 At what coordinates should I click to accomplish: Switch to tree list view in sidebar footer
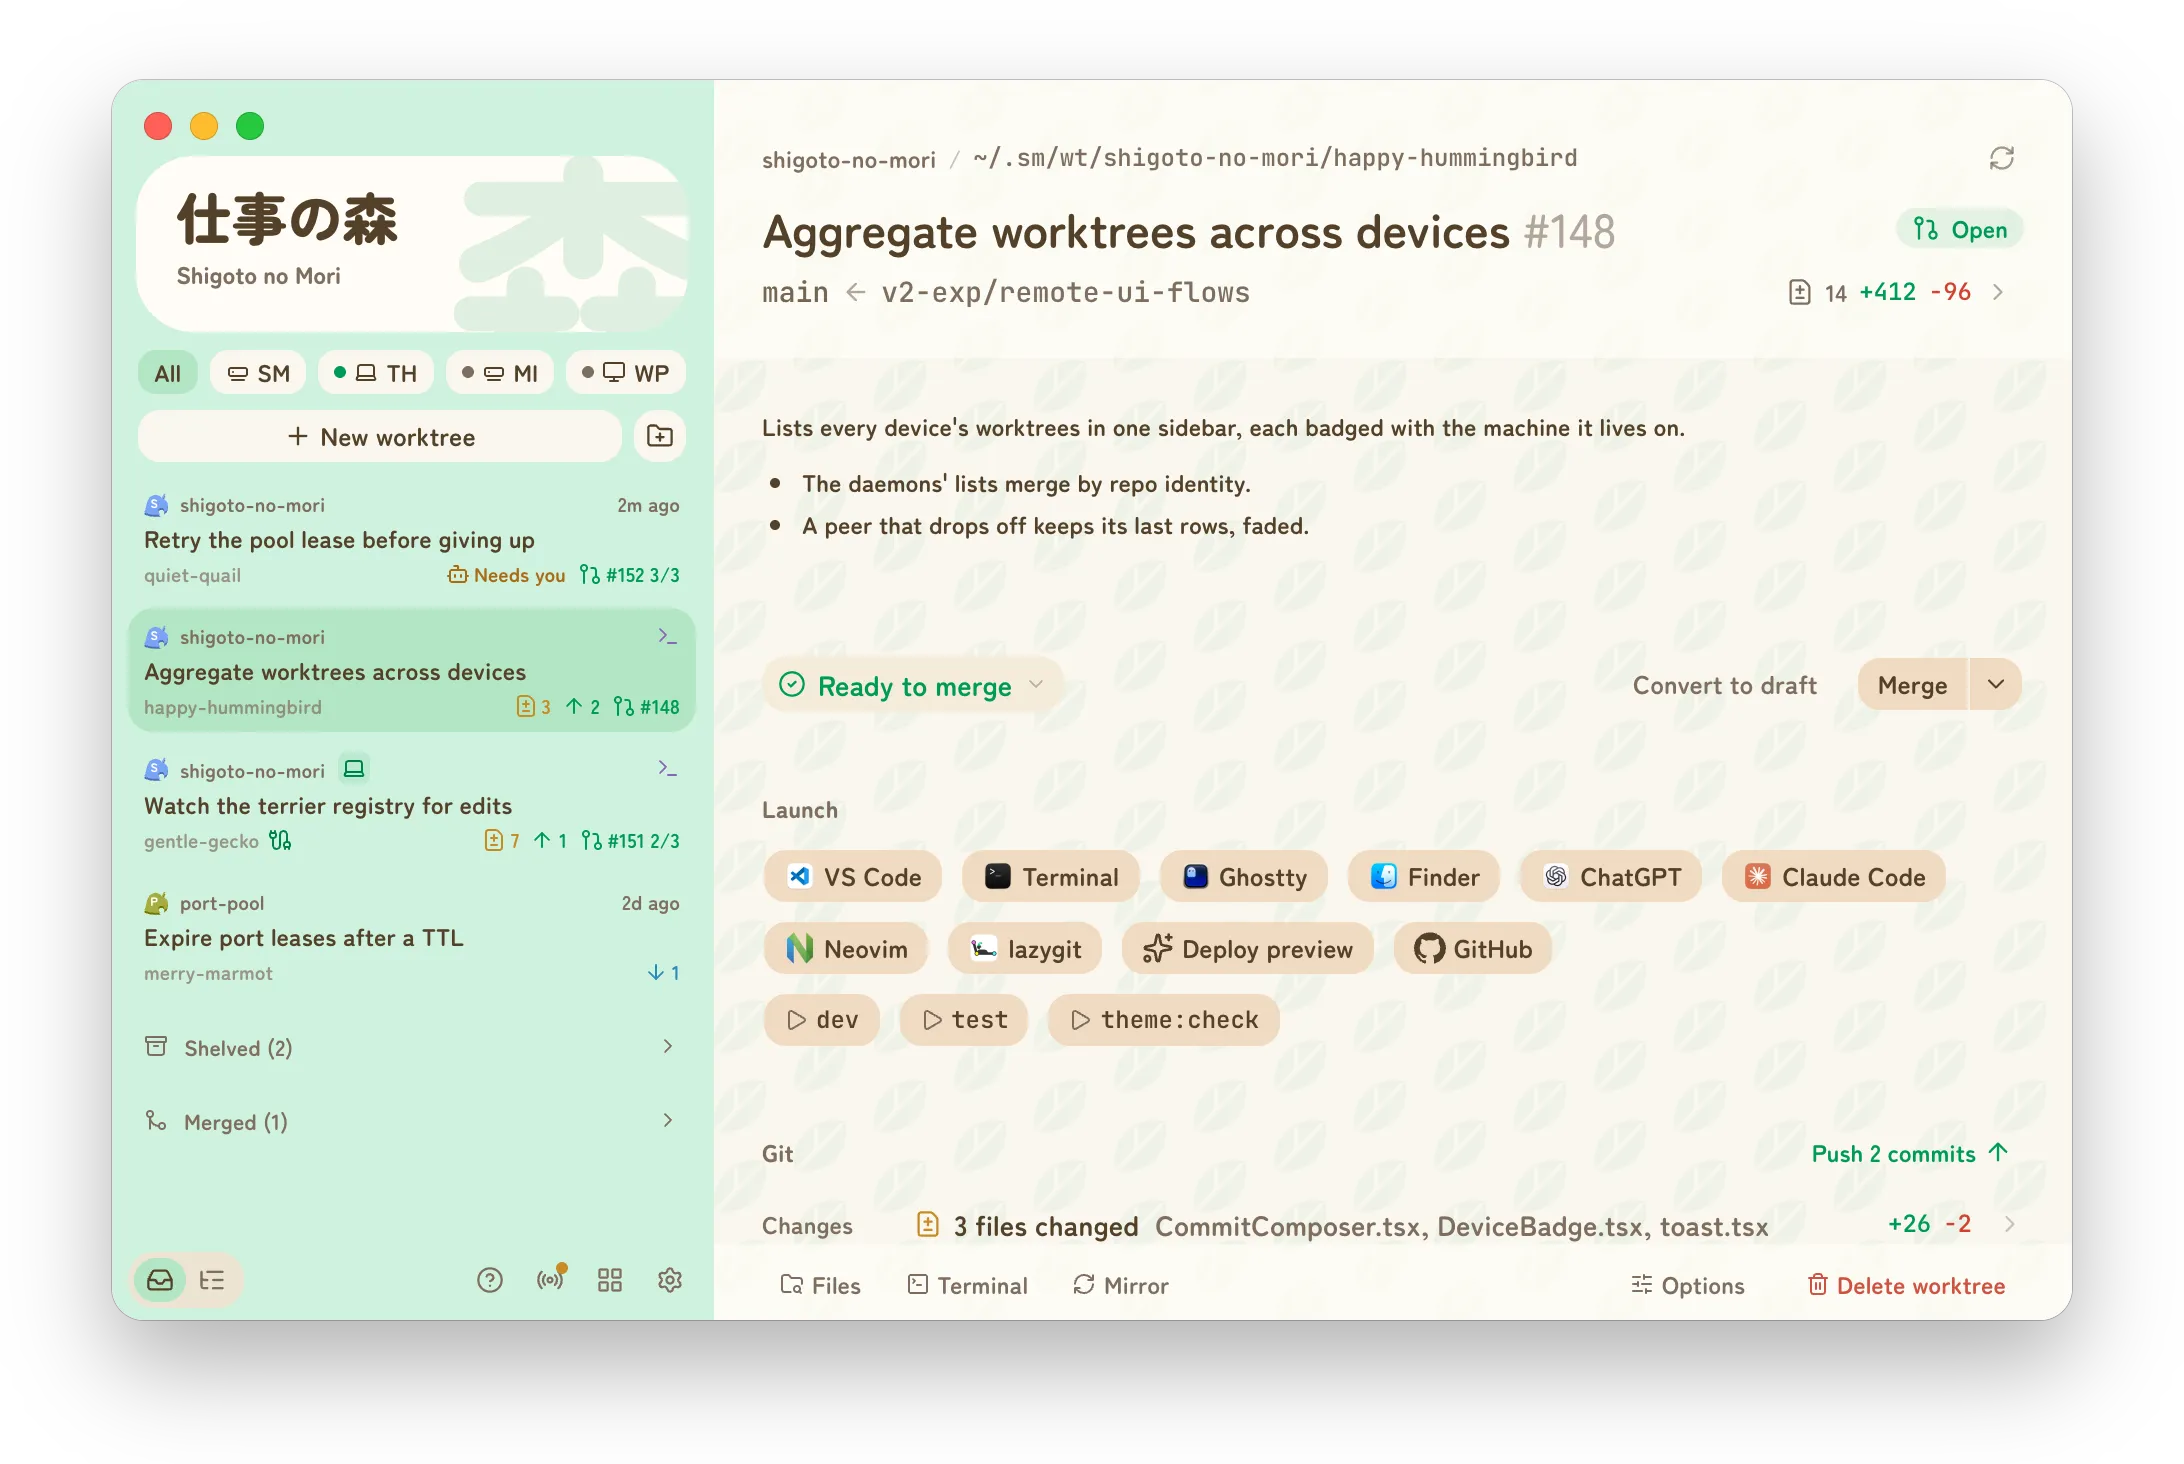point(212,1280)
